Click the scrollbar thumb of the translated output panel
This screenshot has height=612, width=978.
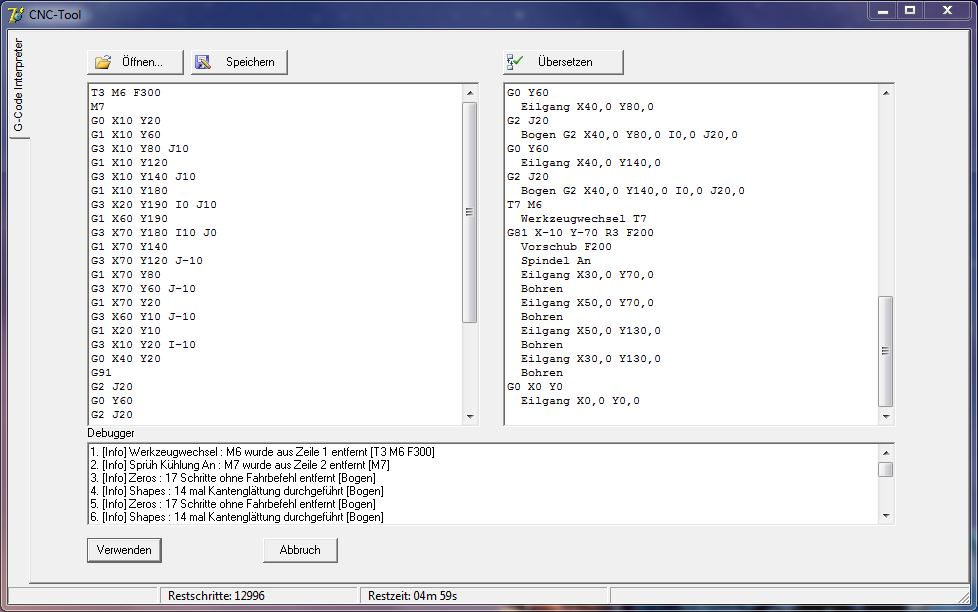tap(885, 350)
